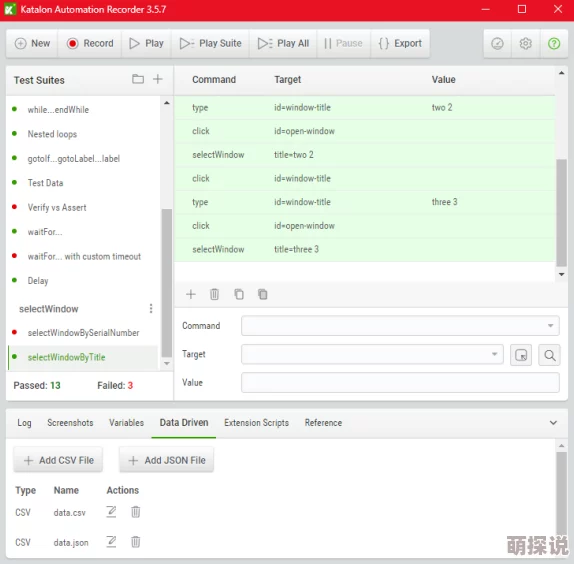Click the Add CSV File button
Screen dimensions: 574x564
(x=58, y=460)
